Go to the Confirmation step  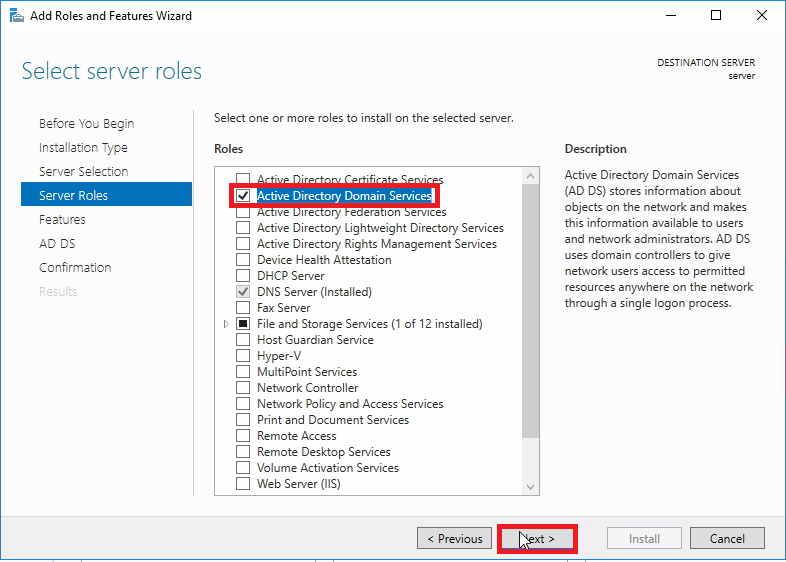coord(75,268)
